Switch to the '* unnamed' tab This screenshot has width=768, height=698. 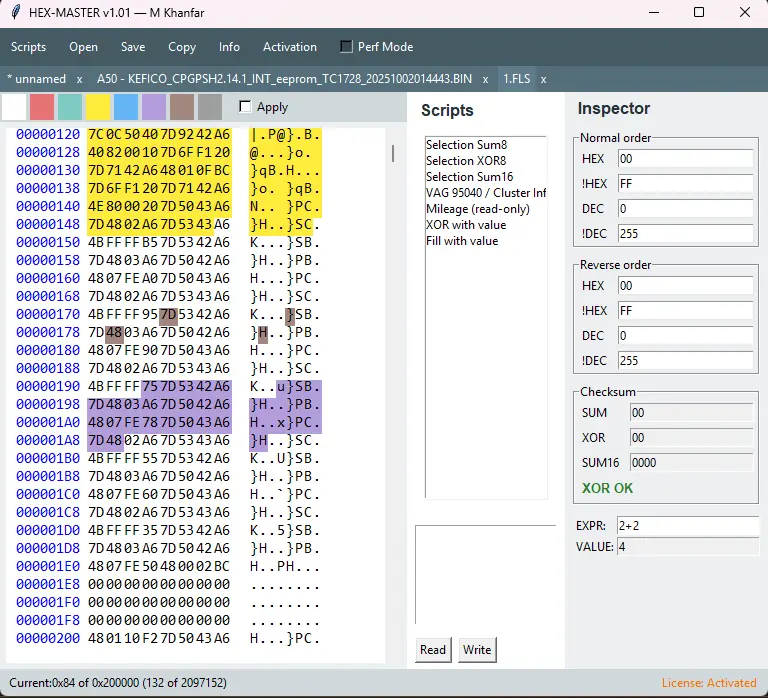[x=36, y=79]
